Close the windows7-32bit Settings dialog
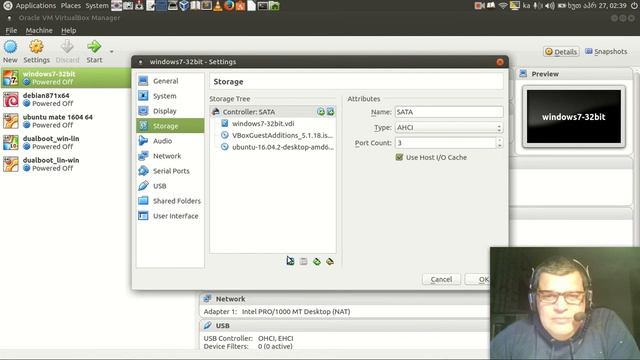The height and width of the screenshot is (360, 640). 500,62
